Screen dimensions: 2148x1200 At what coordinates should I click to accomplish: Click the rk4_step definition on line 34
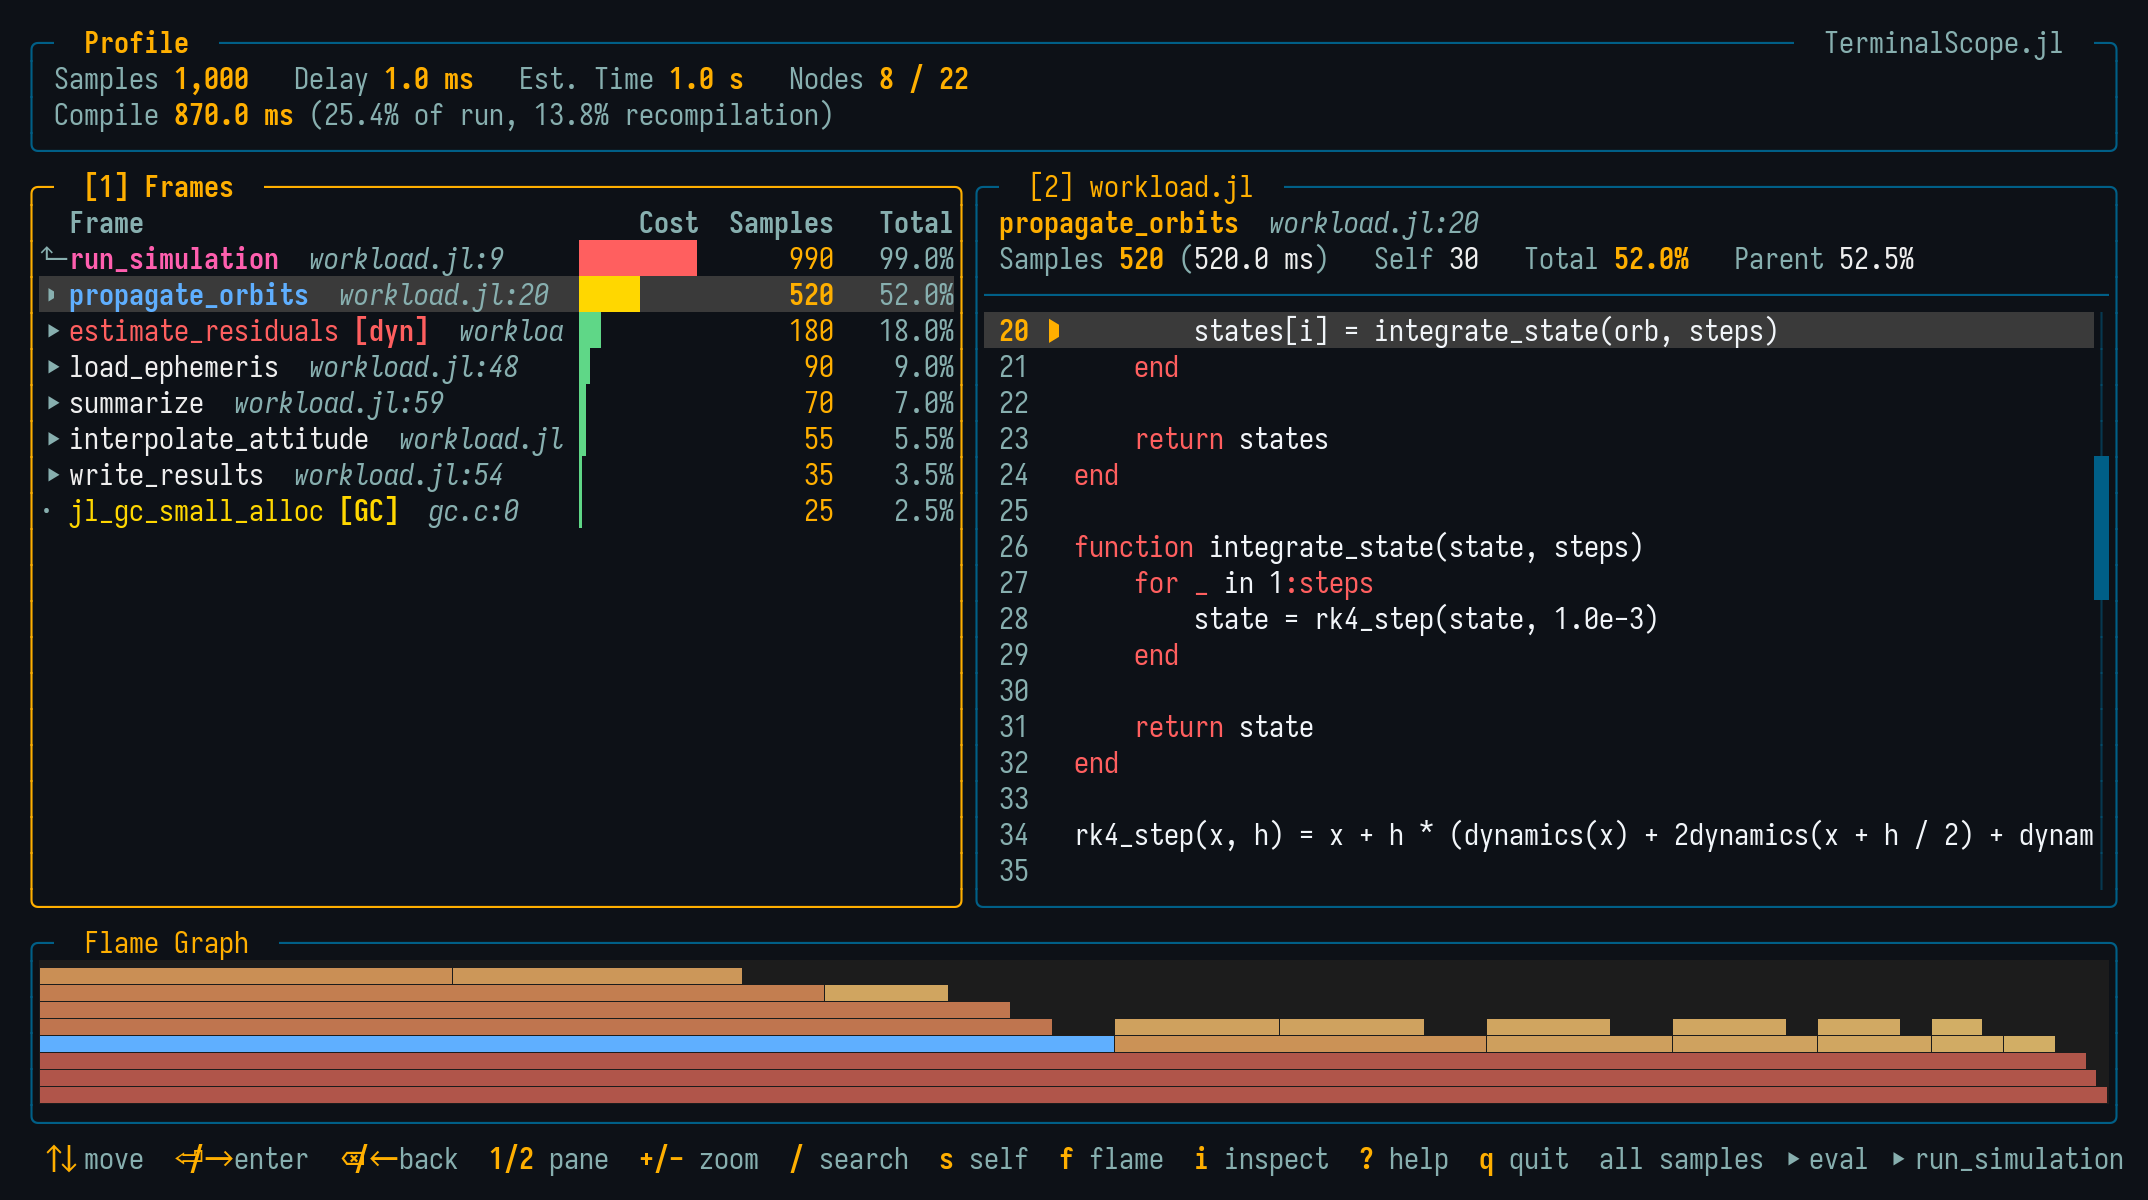tap(1583, 835)
